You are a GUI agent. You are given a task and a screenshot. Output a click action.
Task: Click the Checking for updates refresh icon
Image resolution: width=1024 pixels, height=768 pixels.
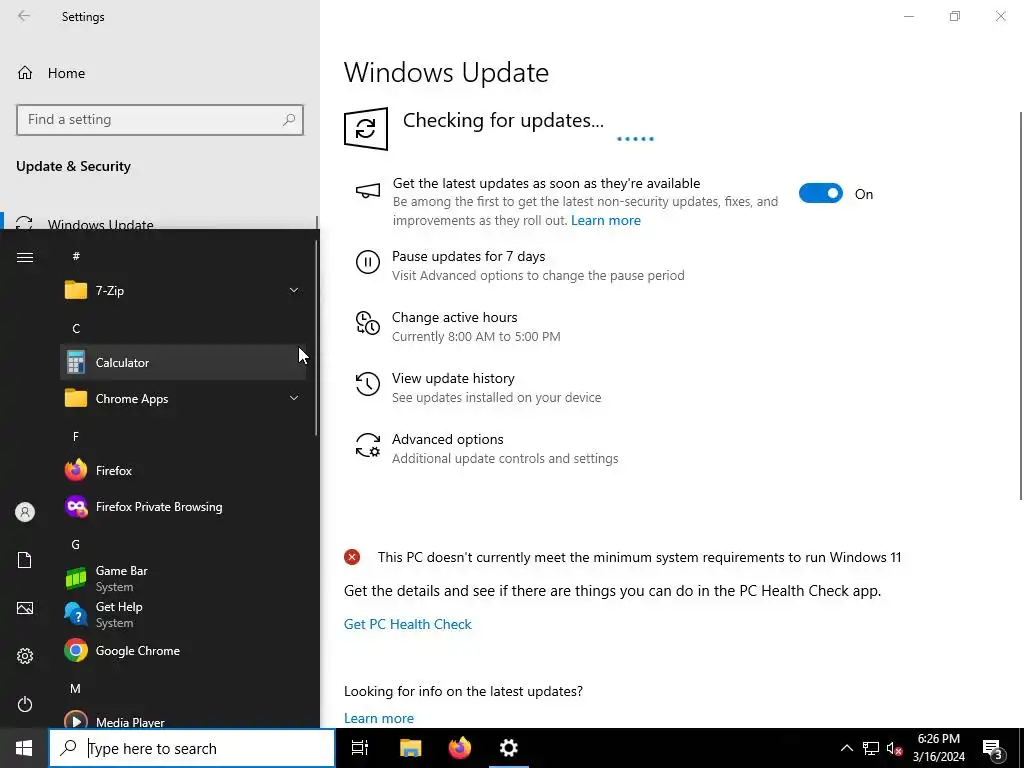click(x=366, y=129)
